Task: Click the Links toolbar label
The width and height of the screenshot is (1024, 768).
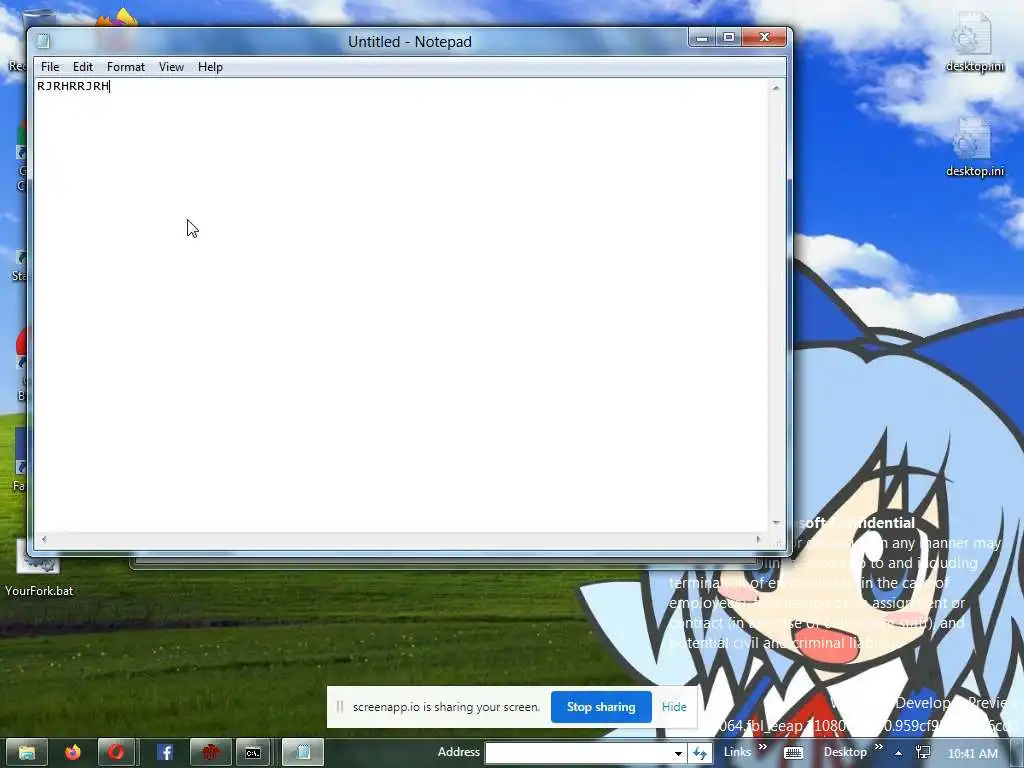Action: pos(737,752)
